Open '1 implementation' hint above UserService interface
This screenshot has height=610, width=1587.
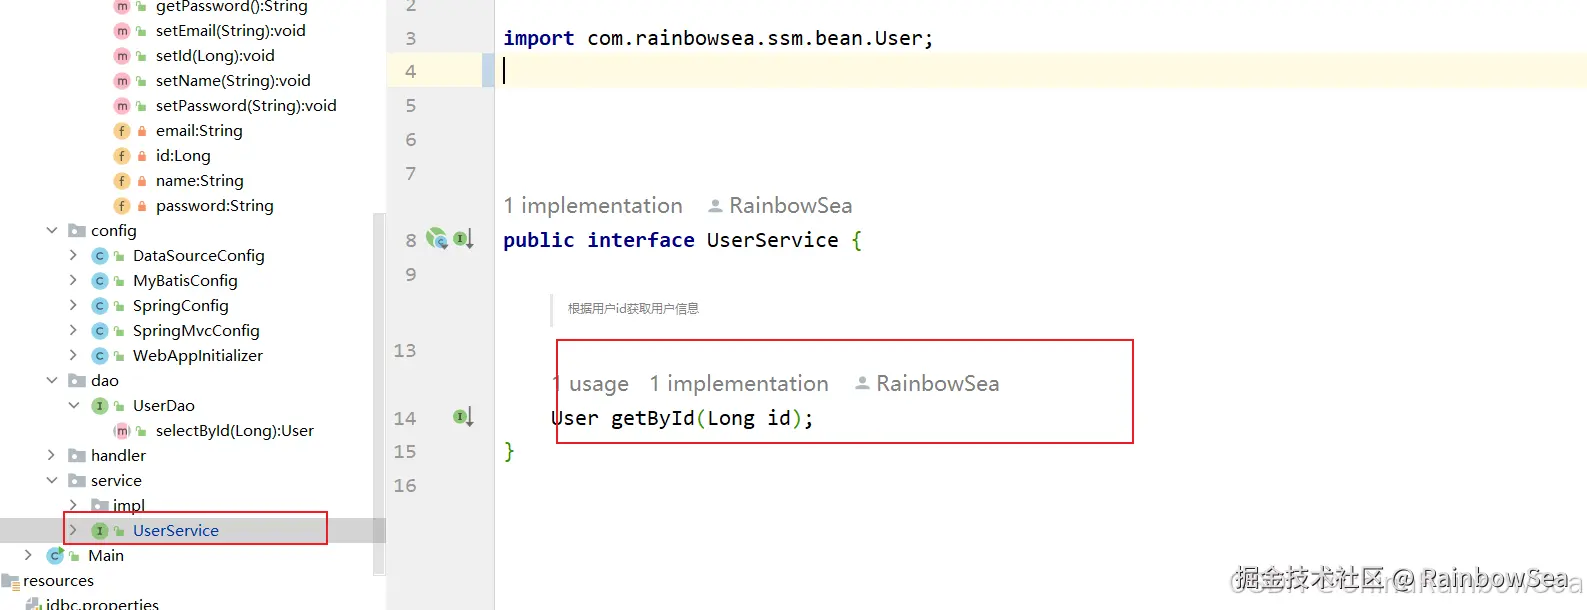coord(593,206)
